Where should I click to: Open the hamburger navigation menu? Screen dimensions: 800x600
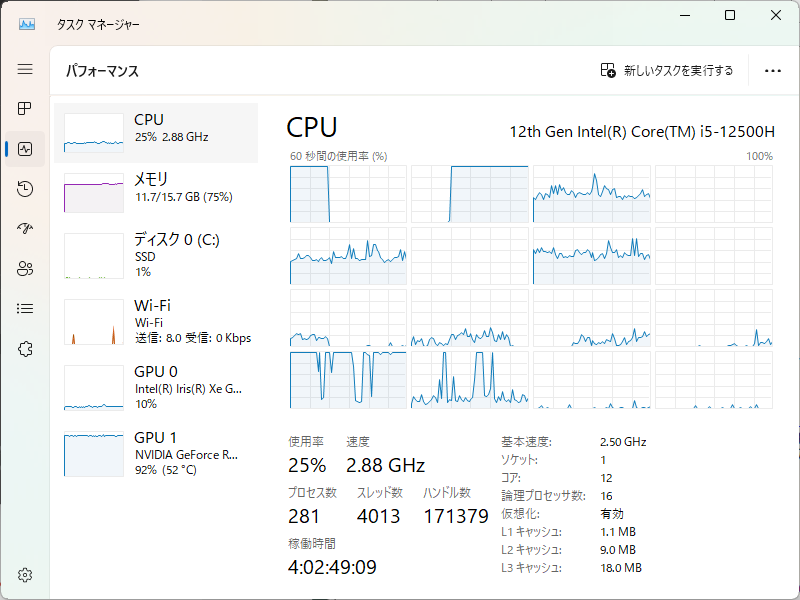click(25, 69)
